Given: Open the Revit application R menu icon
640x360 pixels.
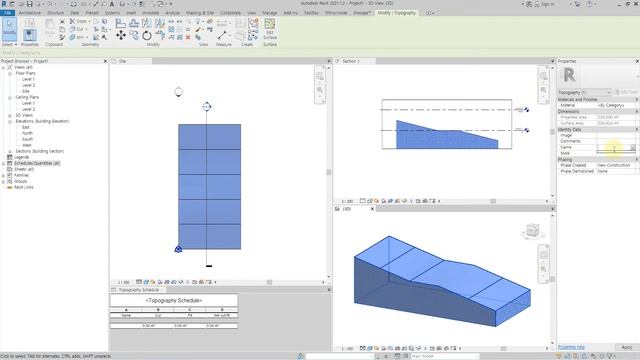Looking at the screenshot, I should 4,4.
